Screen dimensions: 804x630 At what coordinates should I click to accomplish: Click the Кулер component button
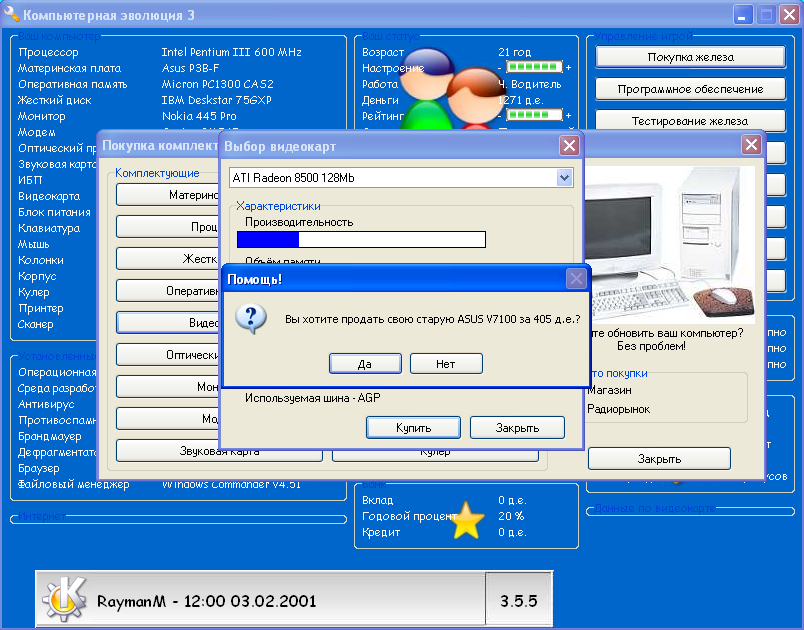(x=435, y=453)
